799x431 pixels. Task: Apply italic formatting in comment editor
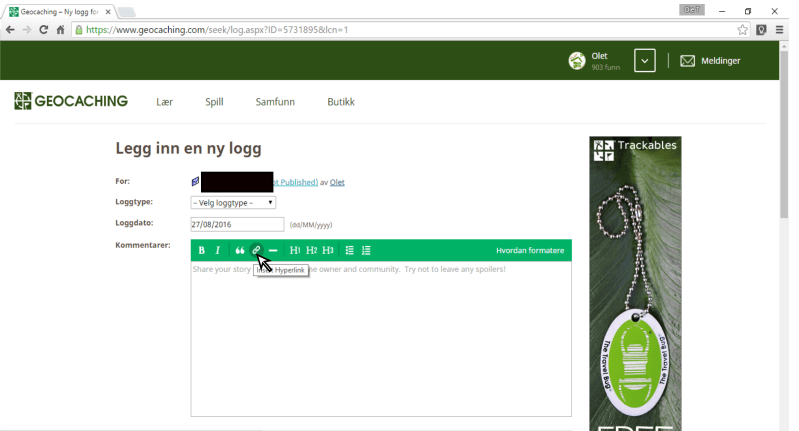(x=218, y=250)
